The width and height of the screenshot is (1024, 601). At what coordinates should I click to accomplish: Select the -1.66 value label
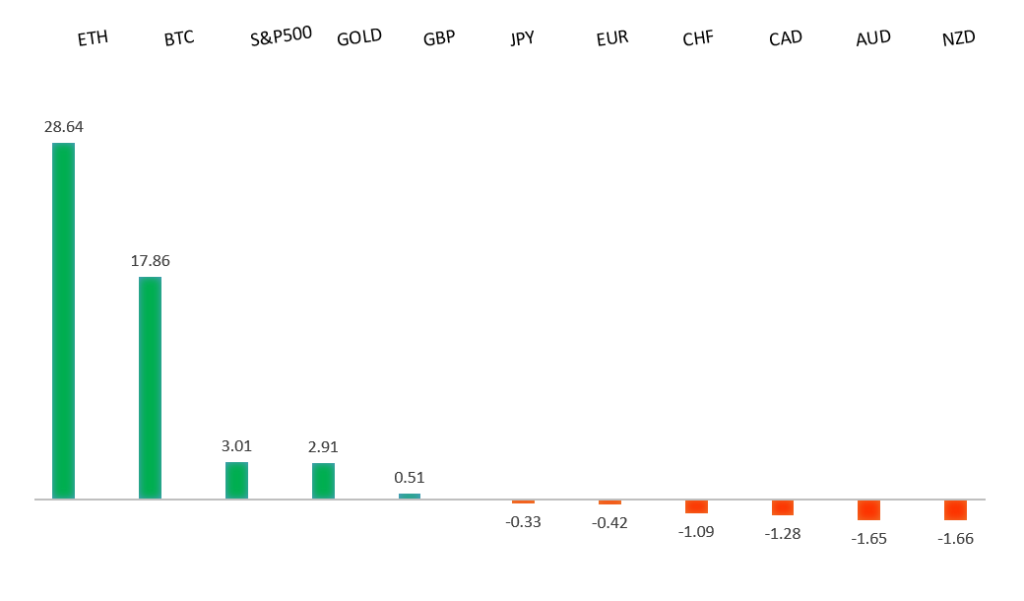pos(955,538)
